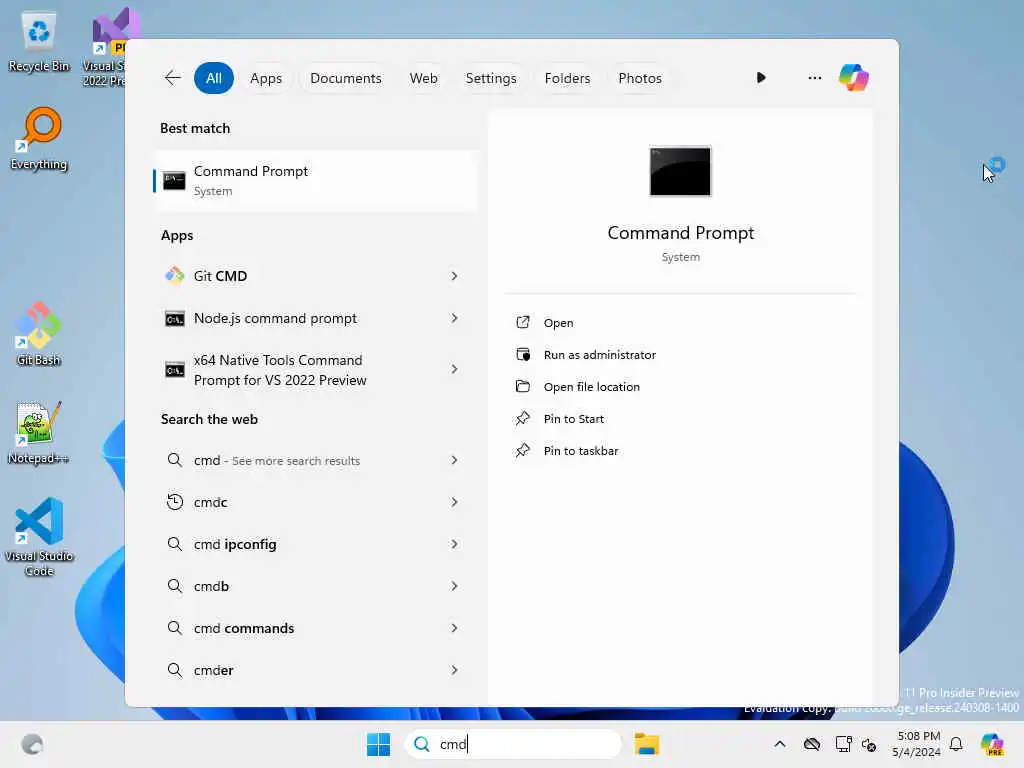1024x768 pixels.
Task: Show hidden icons with tray chevron
Action: (780, 744)
